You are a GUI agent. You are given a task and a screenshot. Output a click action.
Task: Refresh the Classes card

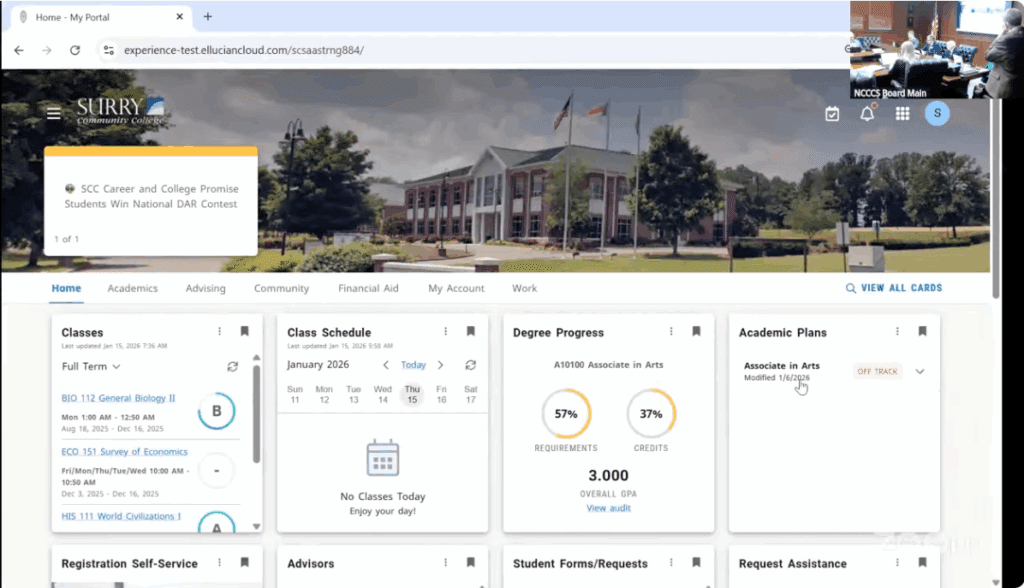click(232, 367)
